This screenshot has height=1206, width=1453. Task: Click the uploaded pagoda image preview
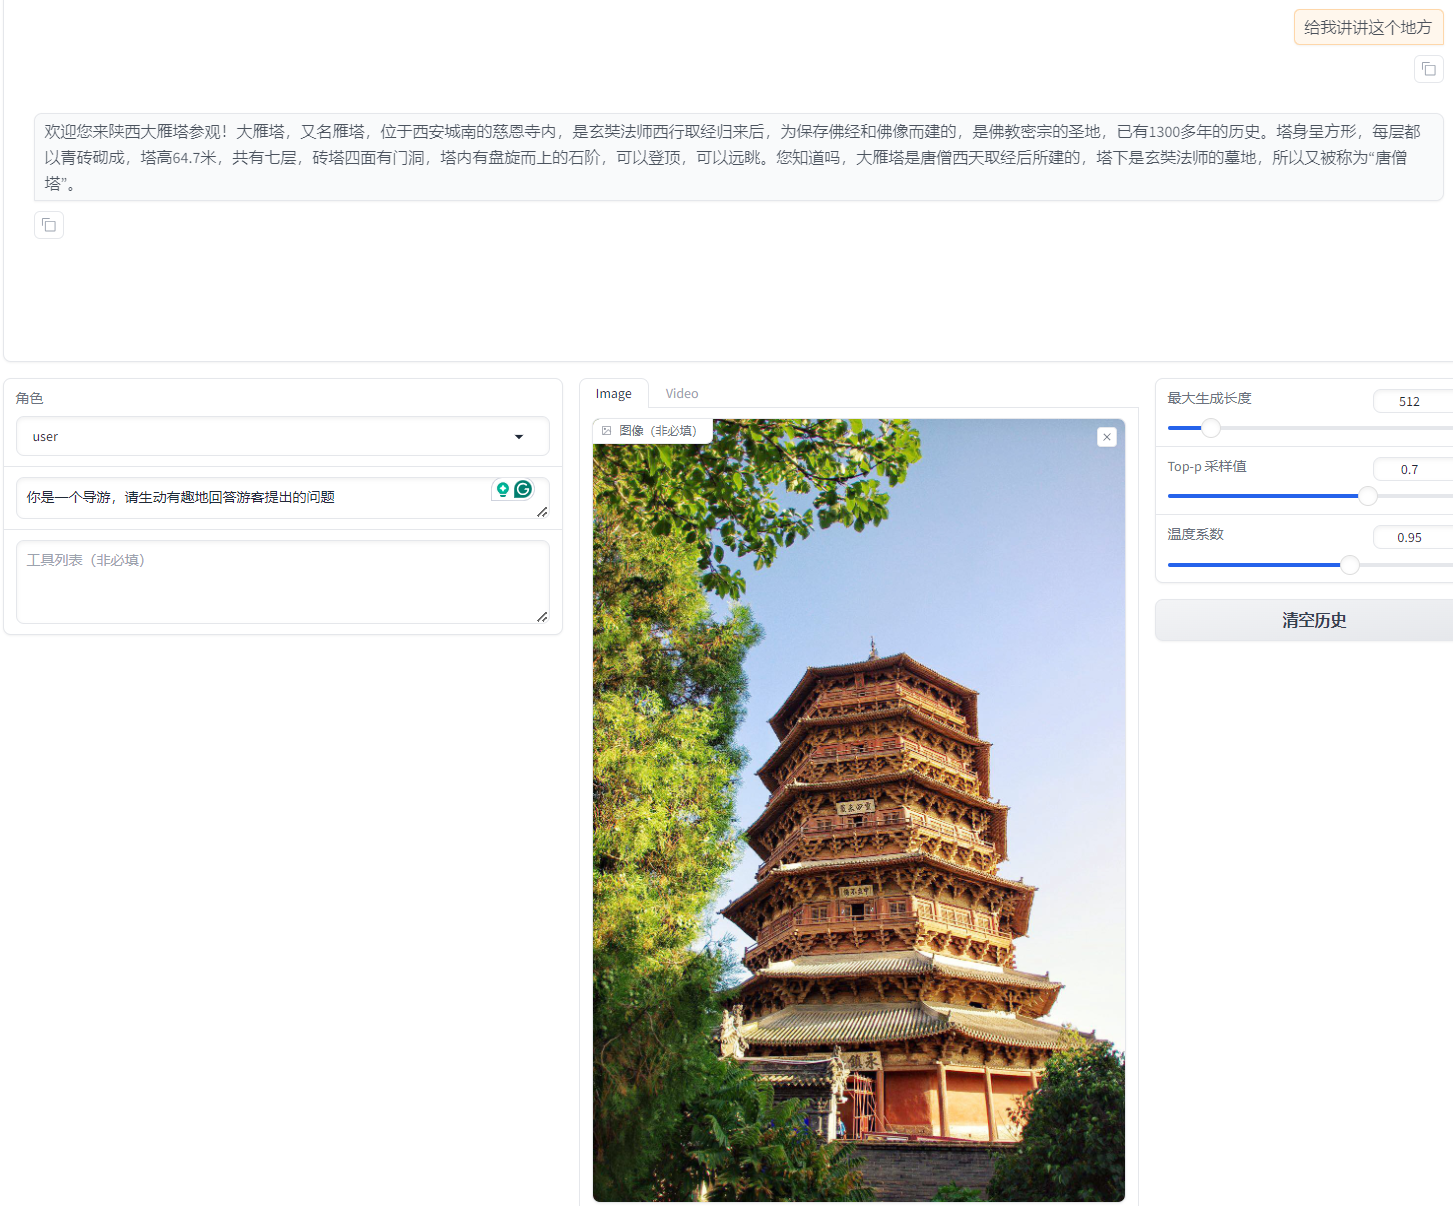pos(859,810)
